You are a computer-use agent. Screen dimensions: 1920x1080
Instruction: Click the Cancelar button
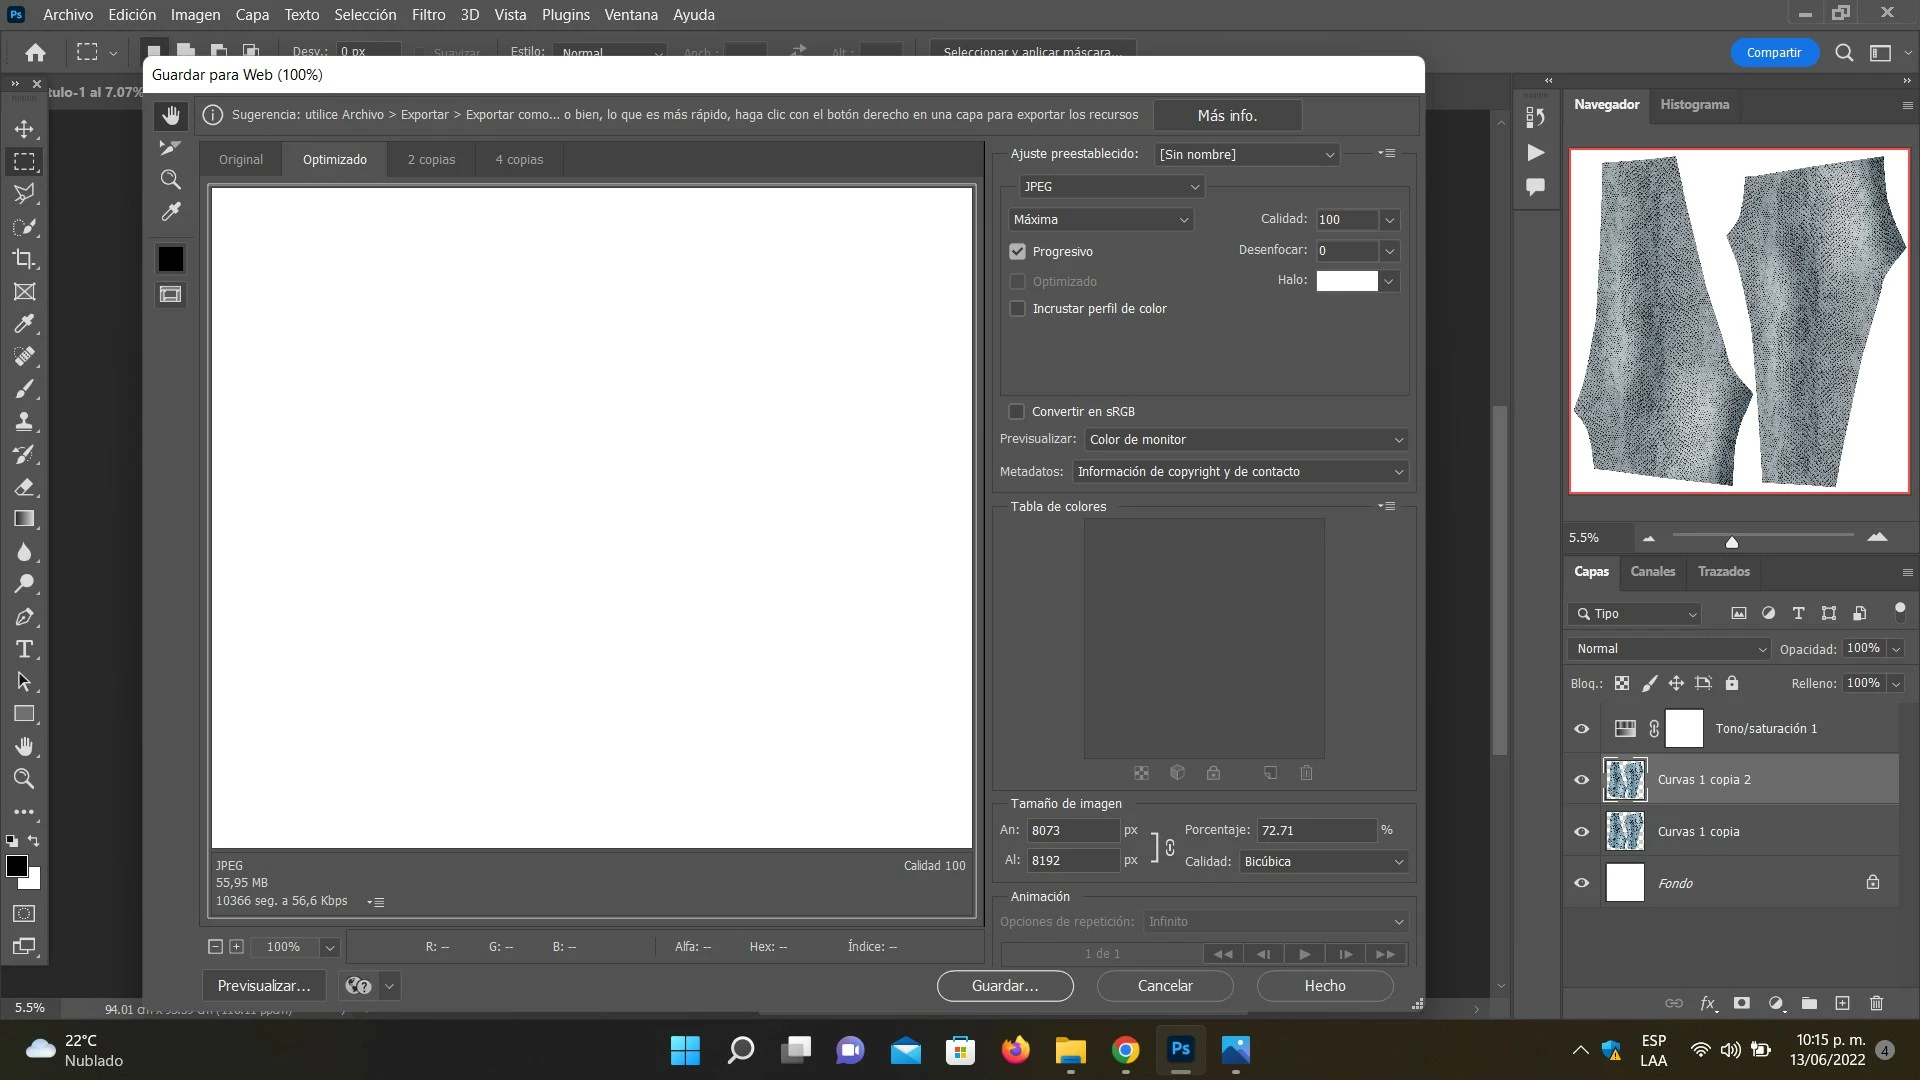[x=1165, y=985]
